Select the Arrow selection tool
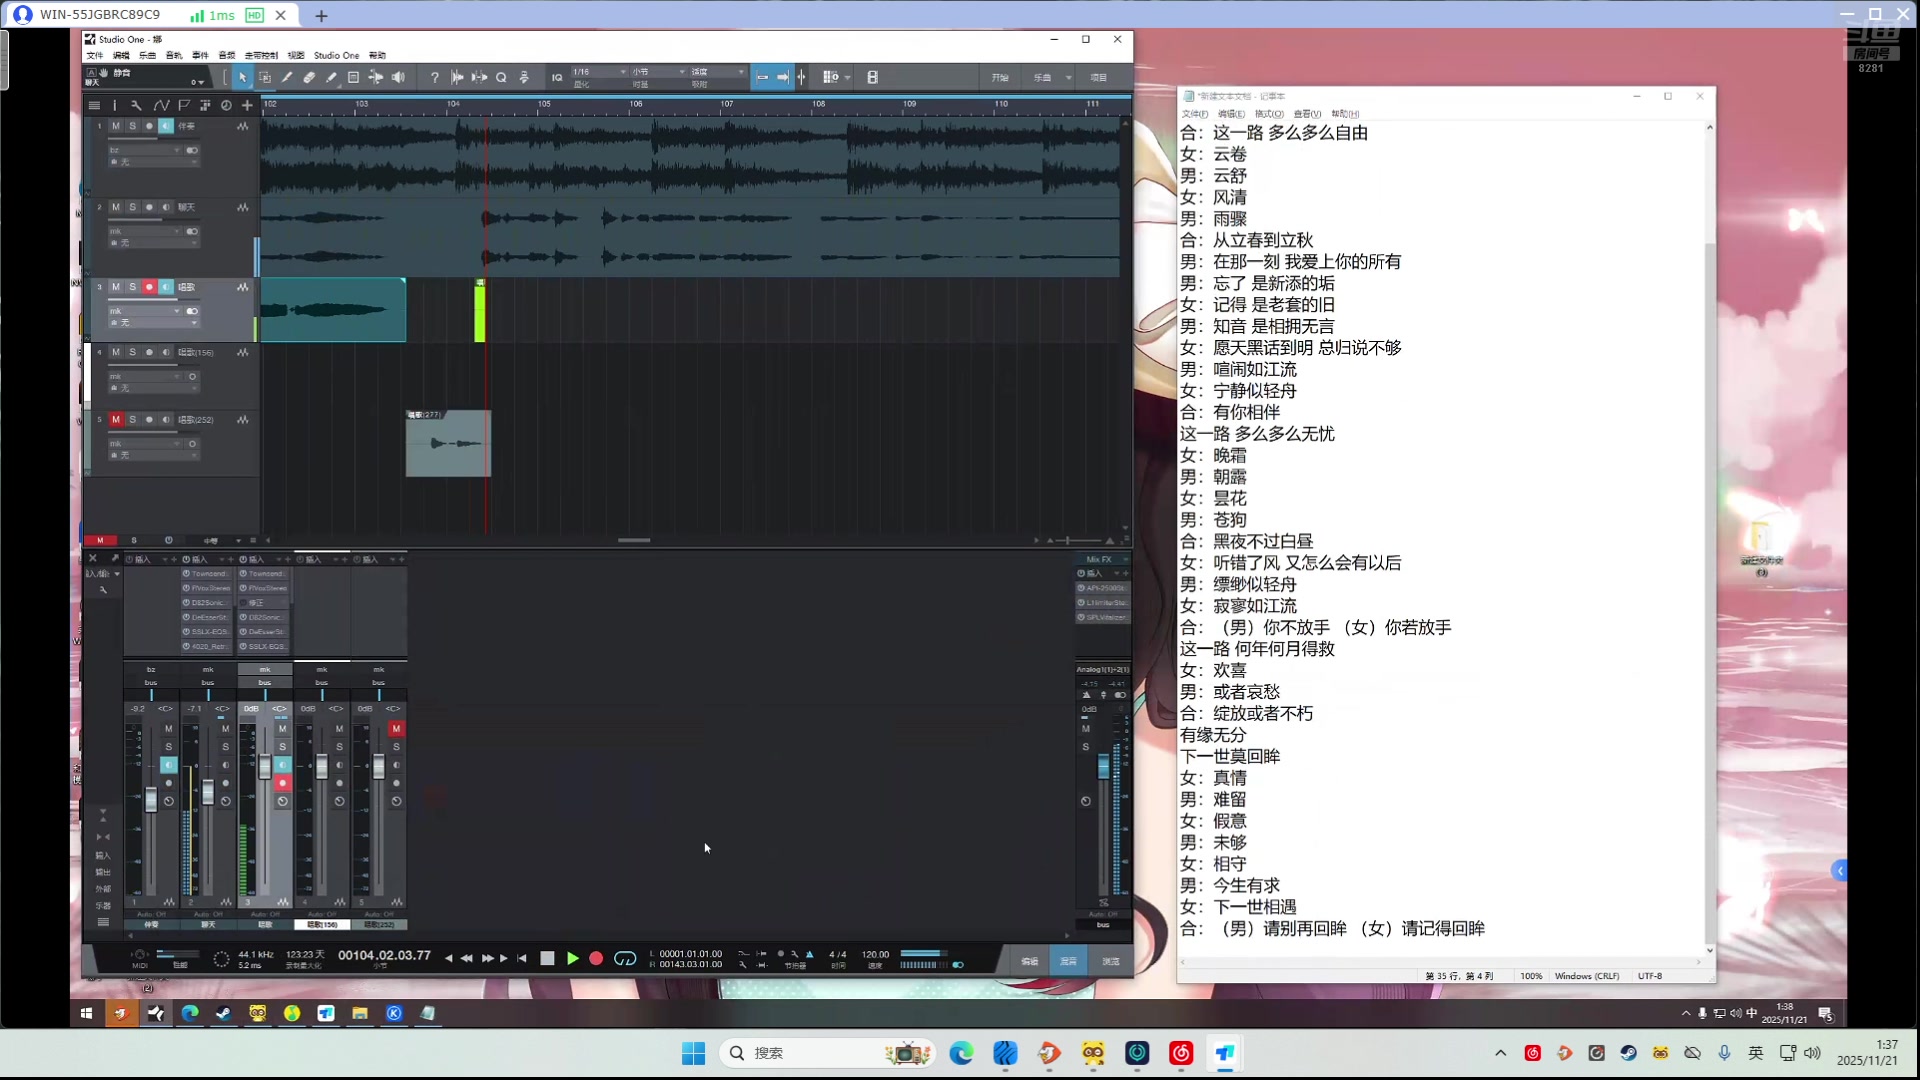This screenshot has height=1080, width=1920. click(x=241, y=77)
